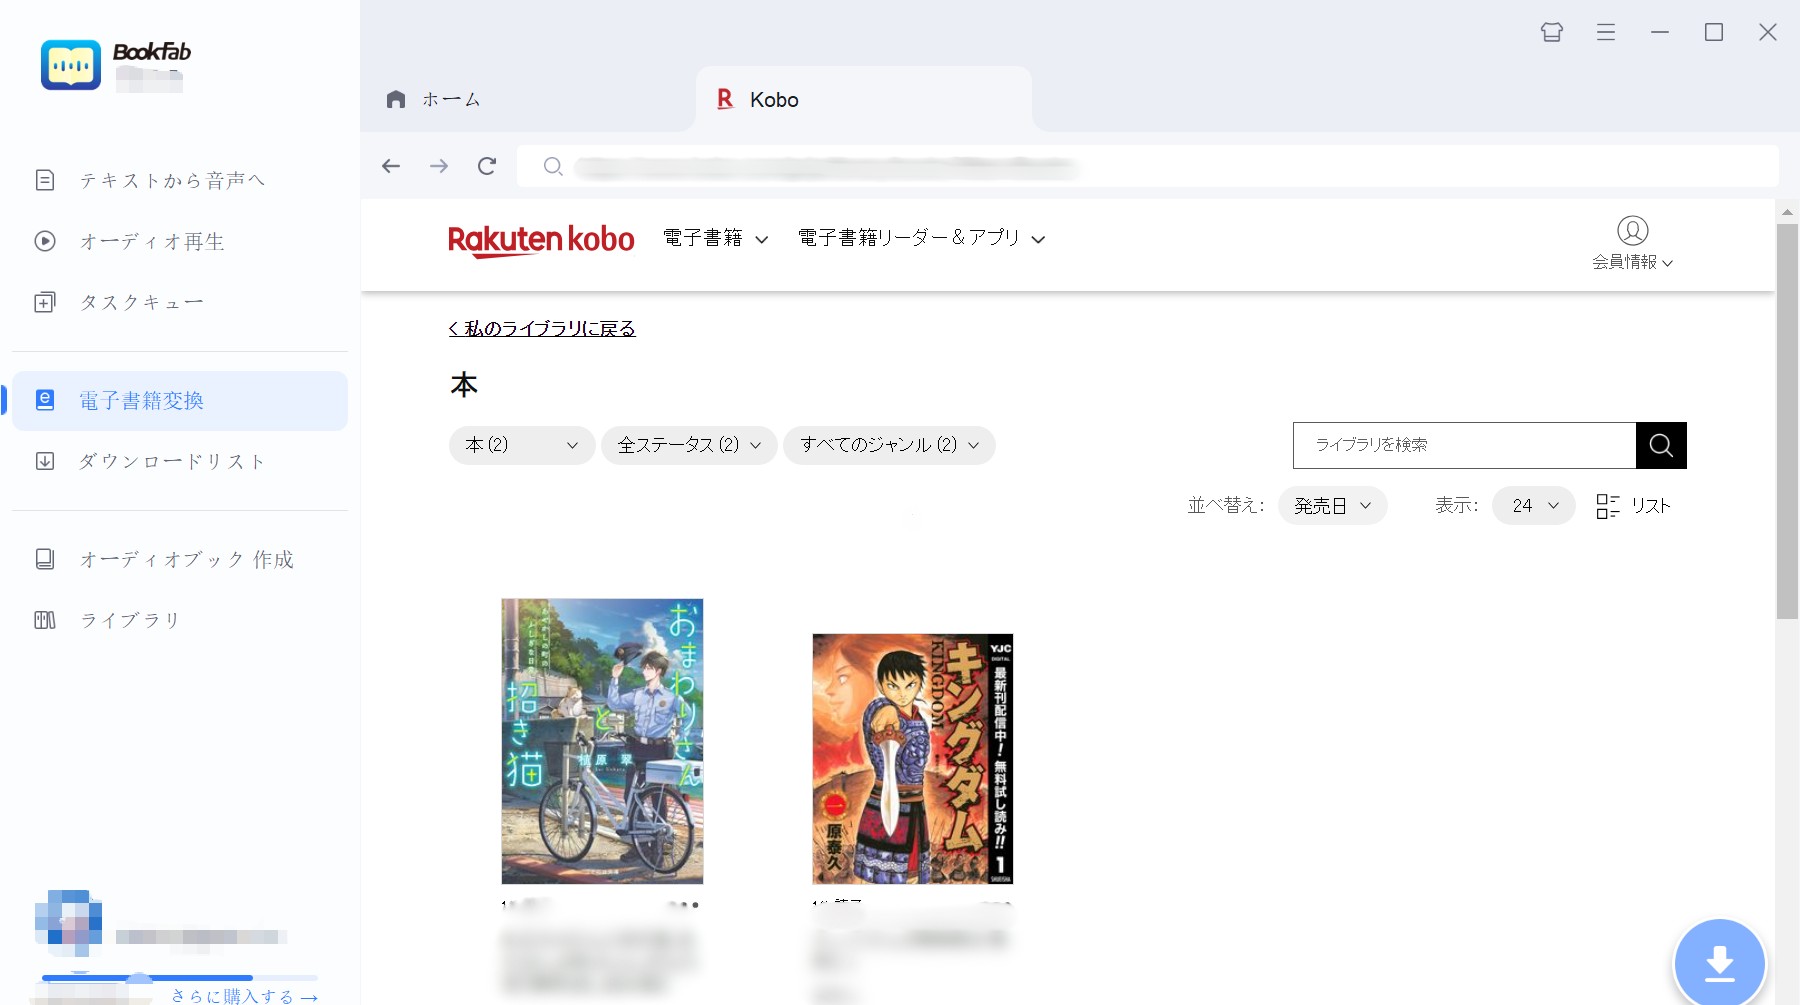Viewport: 1800px width, 1005px height.
Task: Go forward with the right arrow button
Action: tap(439, 166)
